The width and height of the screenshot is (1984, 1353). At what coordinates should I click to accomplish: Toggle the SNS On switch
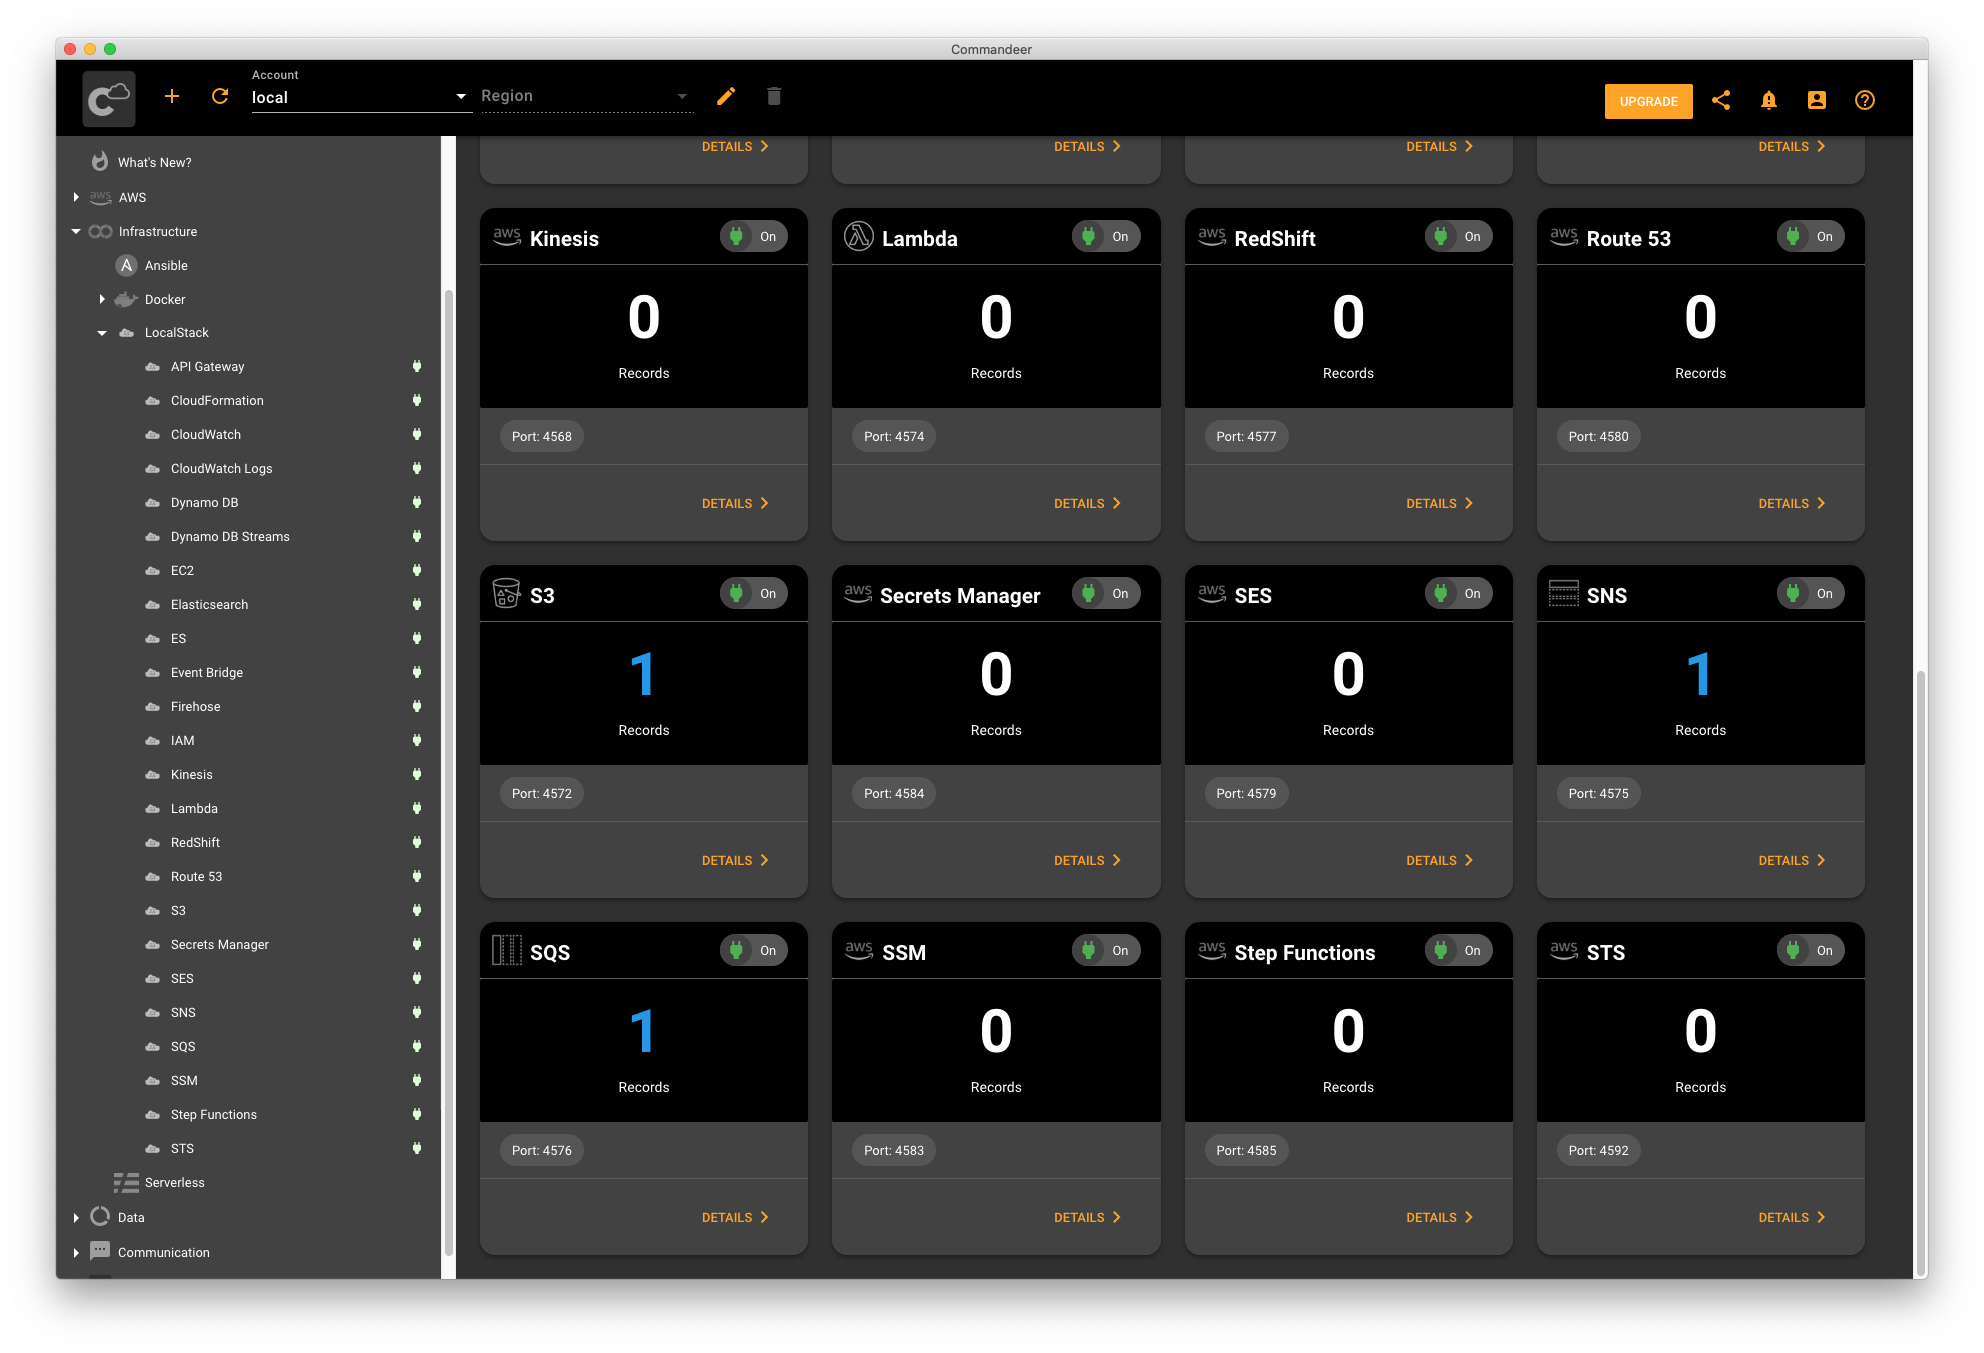pos(1811,594)
